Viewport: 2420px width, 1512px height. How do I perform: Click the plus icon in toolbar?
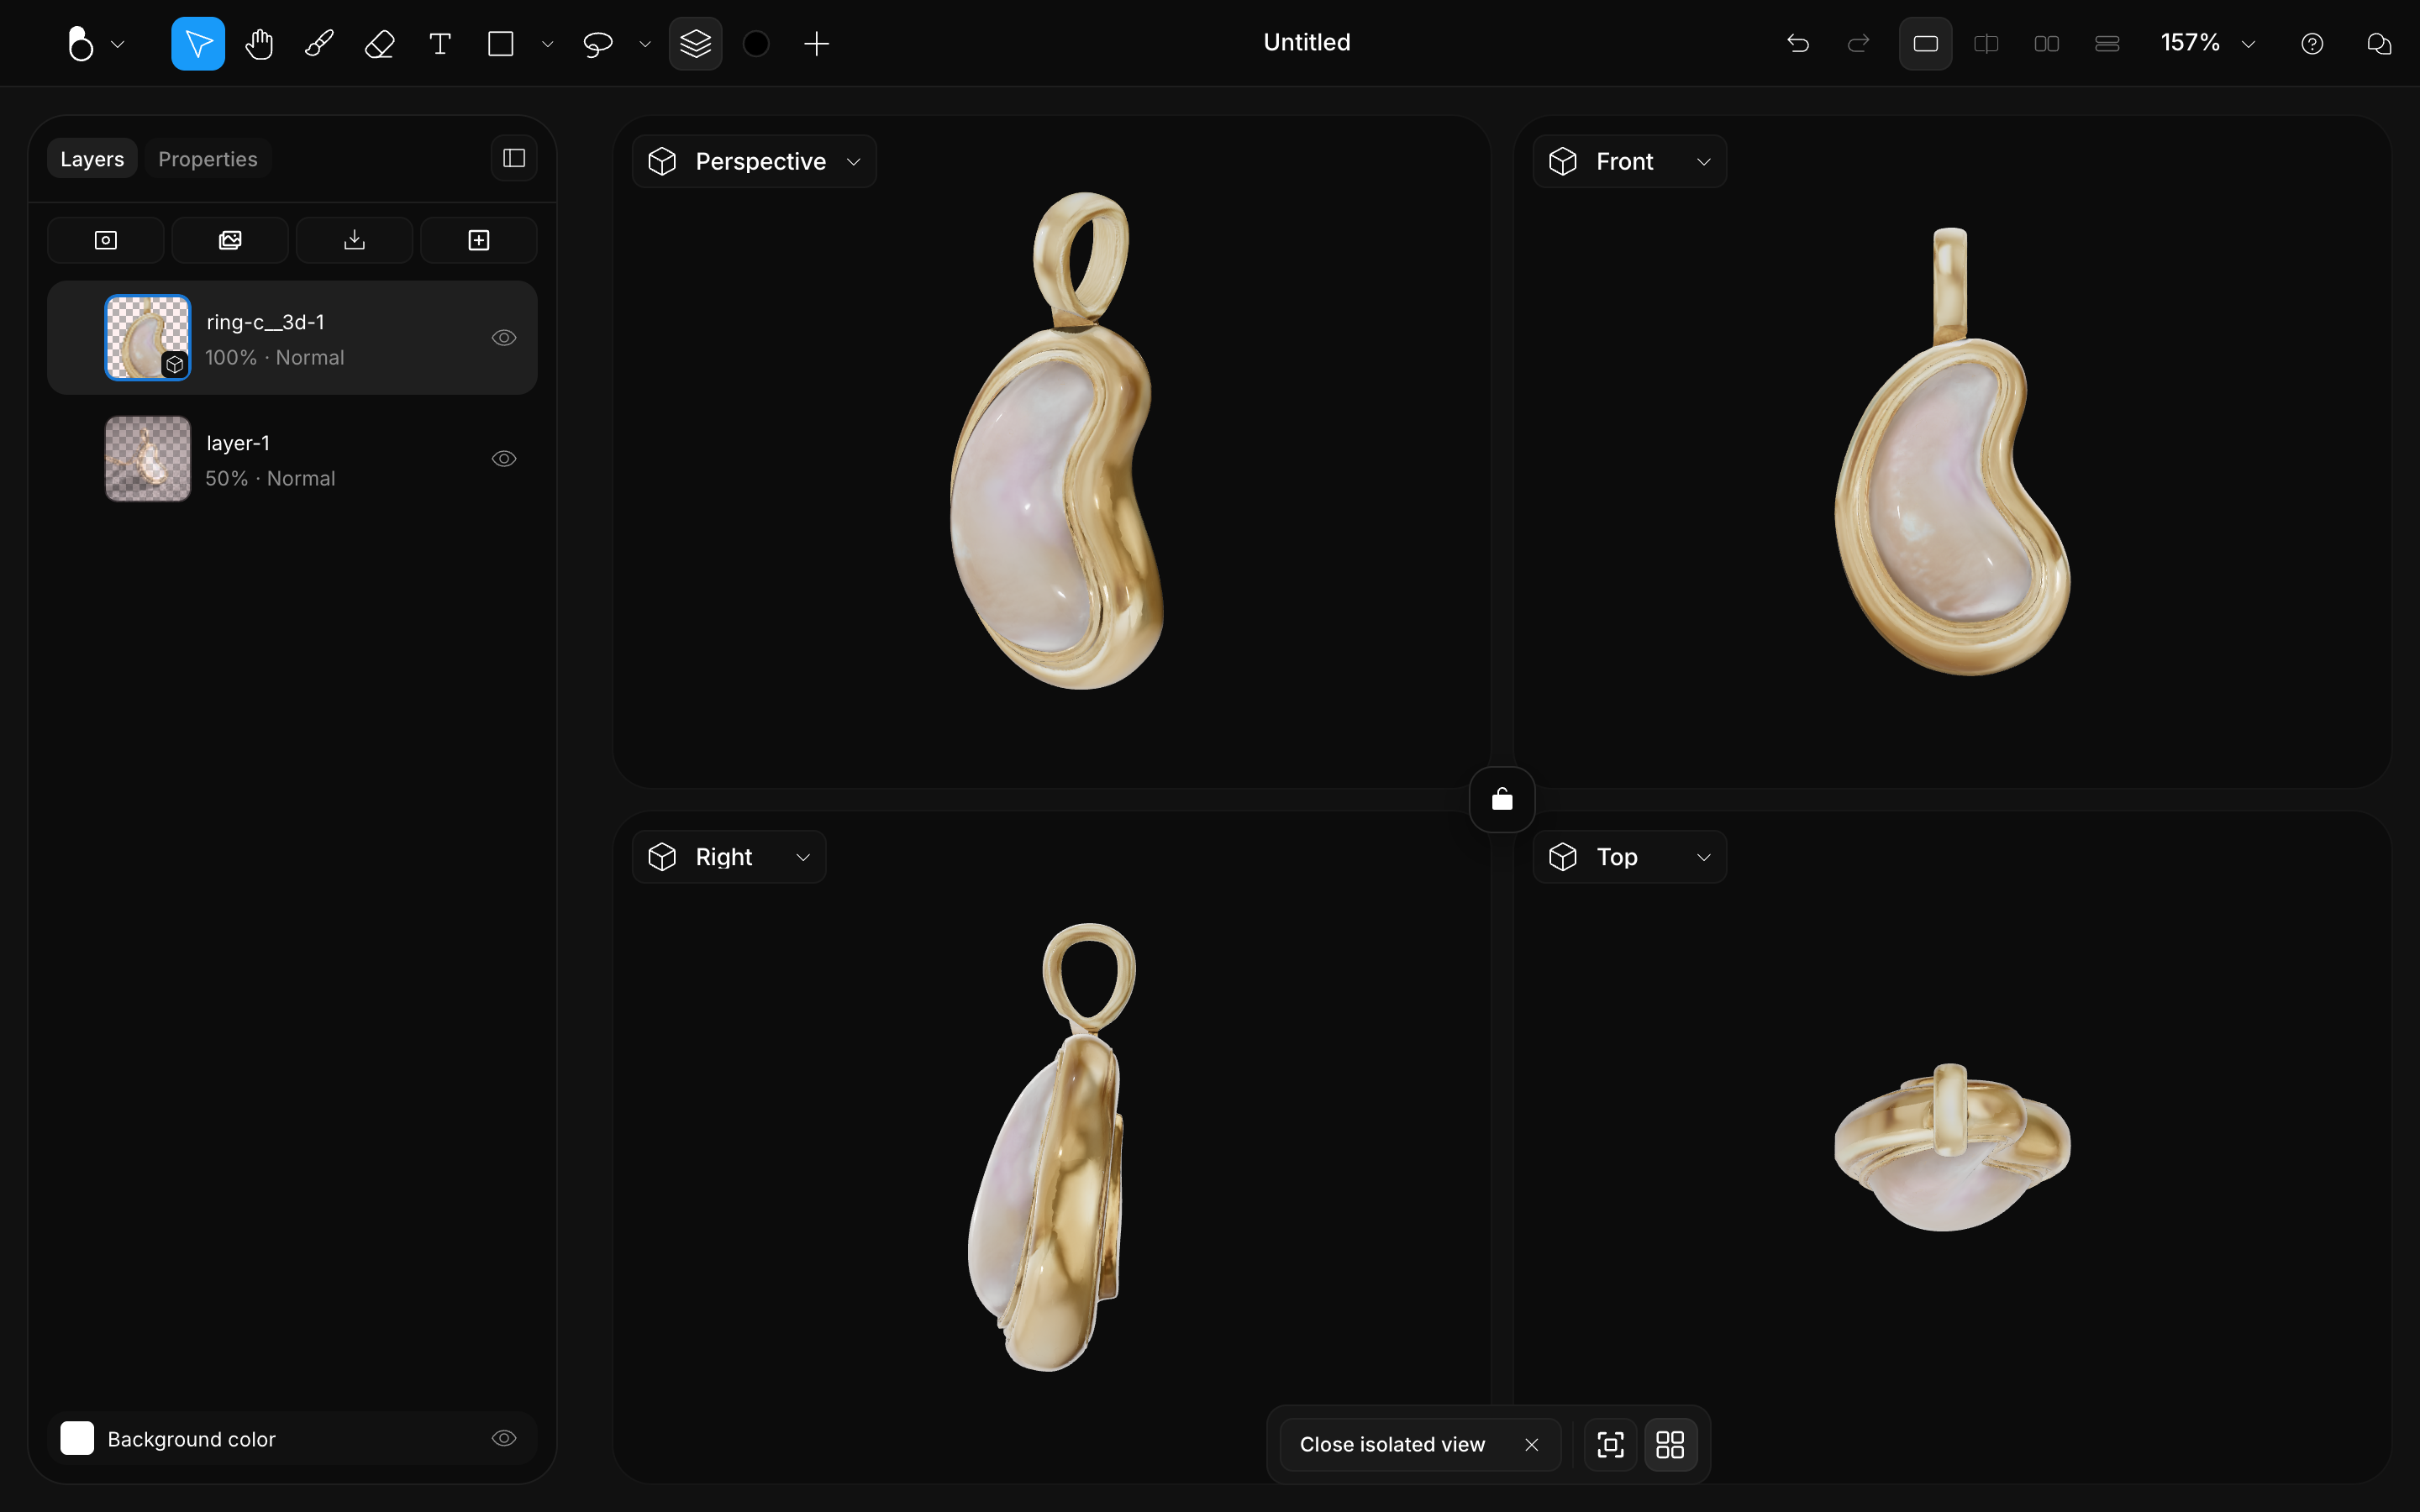(x=817, y=43)
